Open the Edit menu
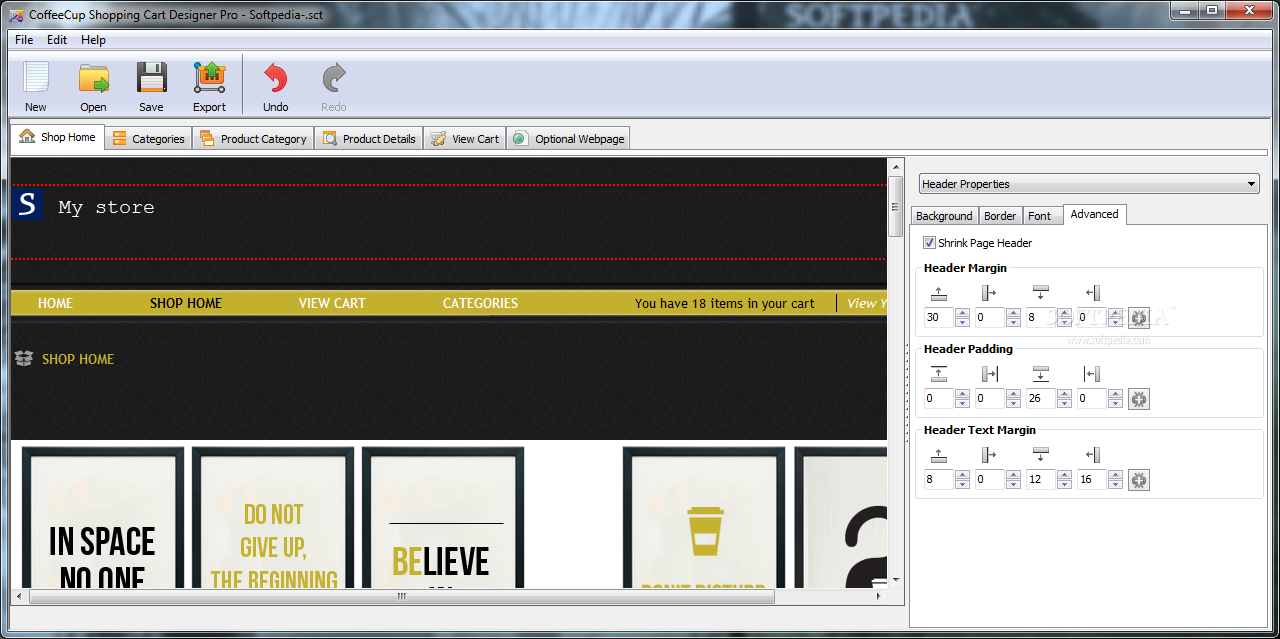Screen dimensions: 1280x639 click(x=57, y=40)
